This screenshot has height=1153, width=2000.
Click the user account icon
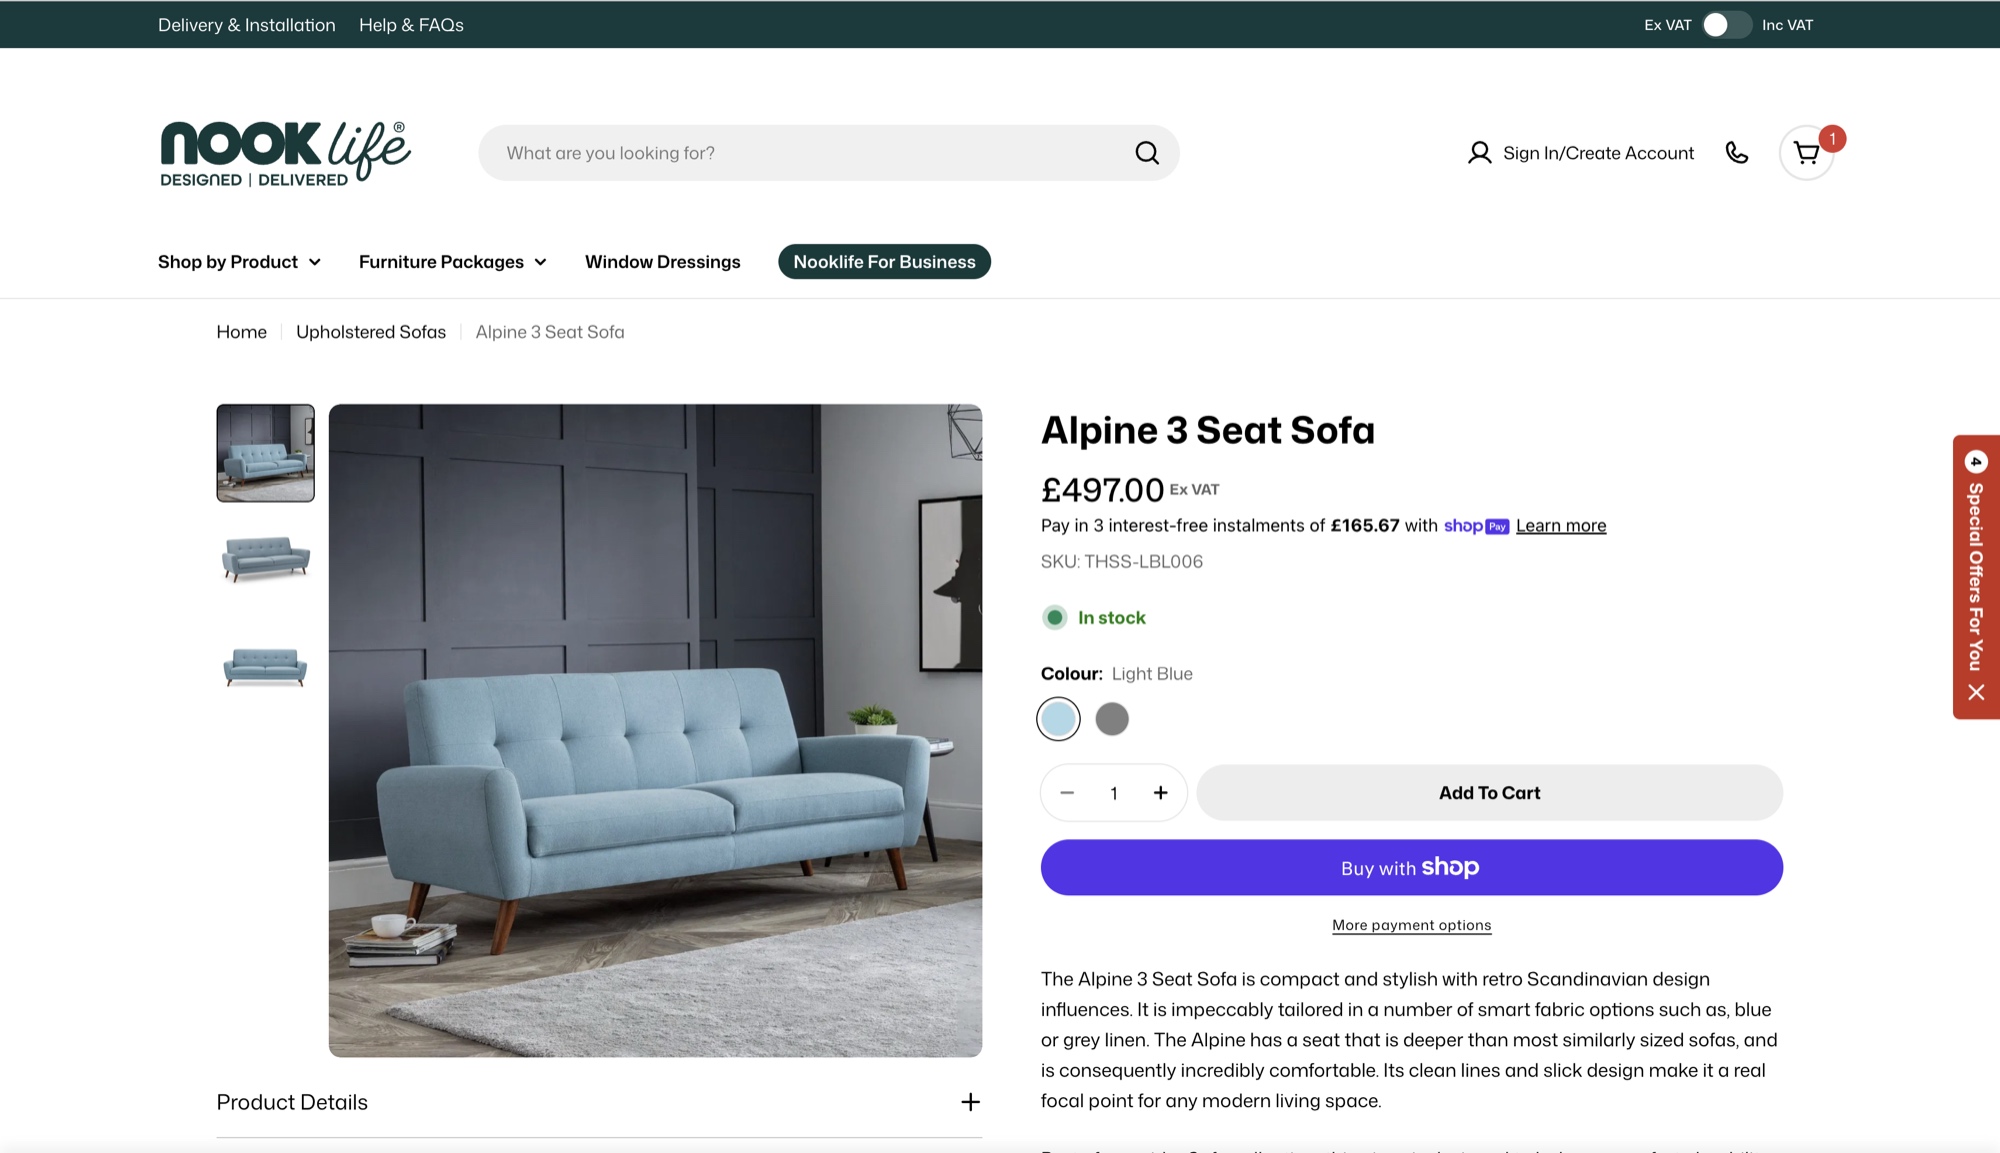click(x=1479, y=153)
